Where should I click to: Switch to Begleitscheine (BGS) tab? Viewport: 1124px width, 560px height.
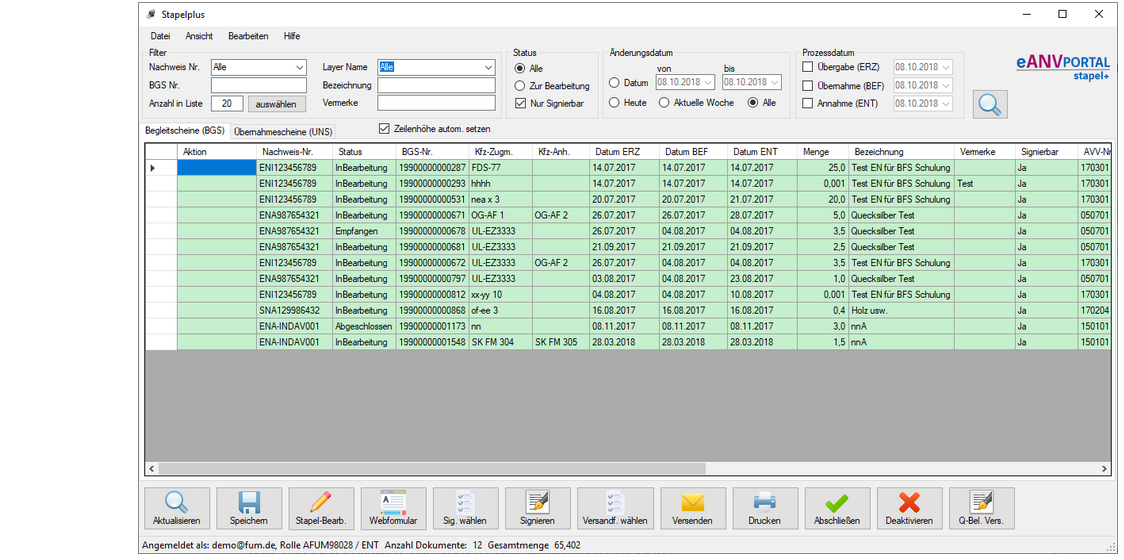pos(185,131)
